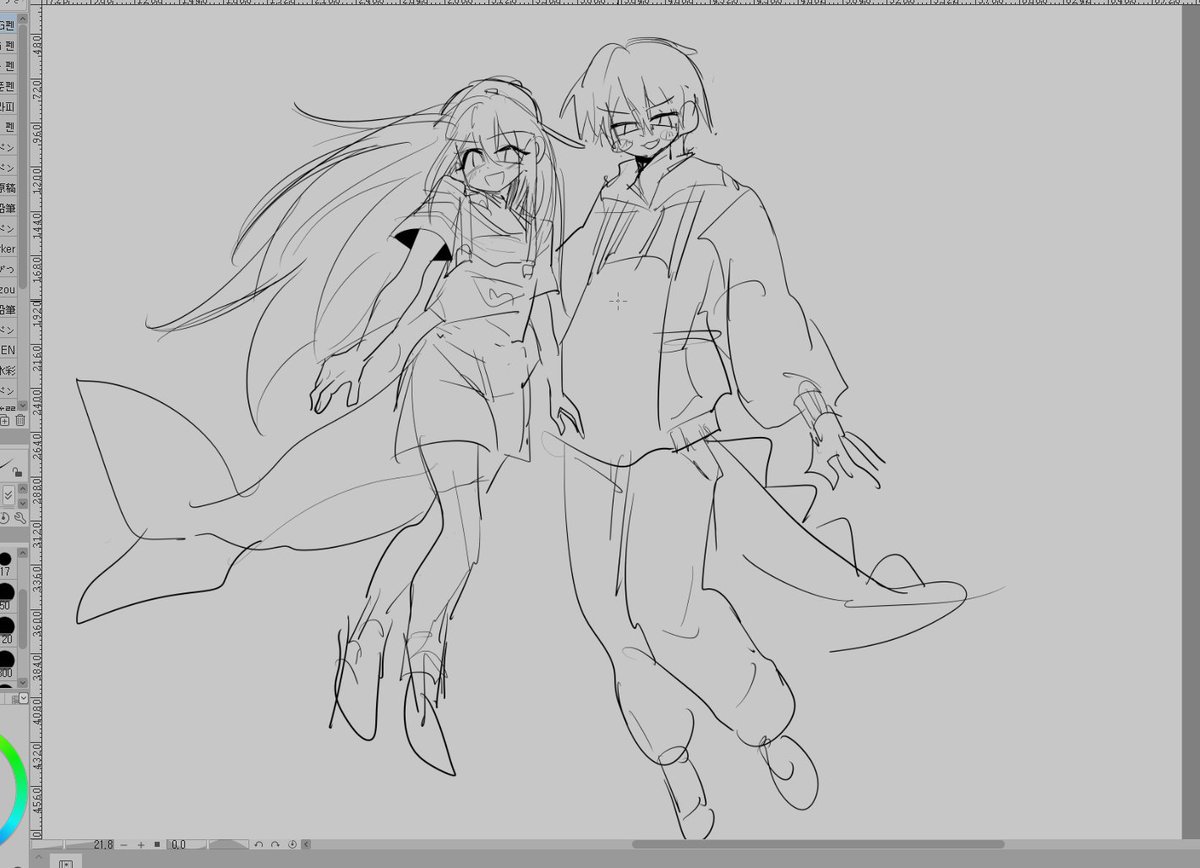Open the bottom dock panel icon
Viewport: 1200px width, 868px height.
[65, 862]
